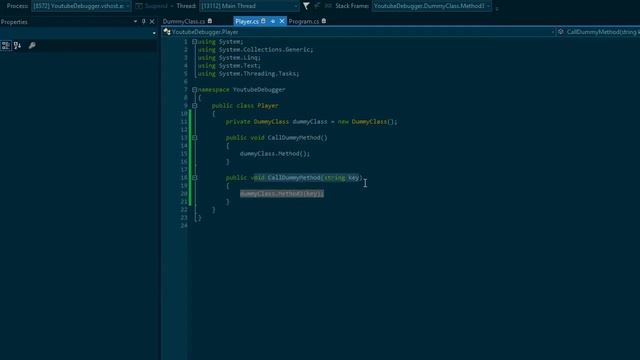
Task: Toggle pin on the Player.cs tab
Action: point(273,21)
